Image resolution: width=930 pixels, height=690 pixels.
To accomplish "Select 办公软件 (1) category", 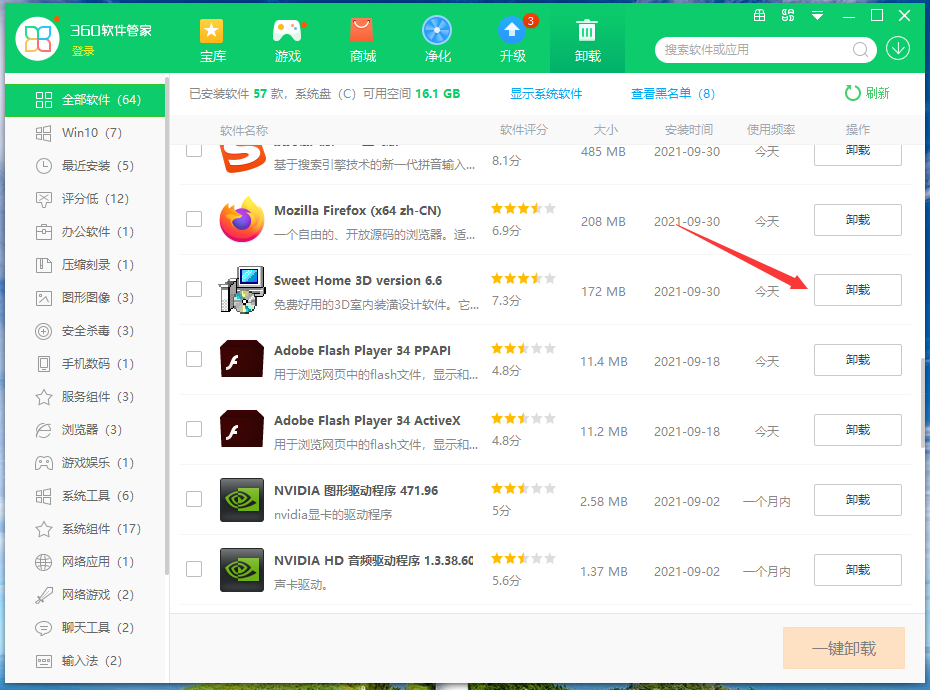I will (85, 232).
